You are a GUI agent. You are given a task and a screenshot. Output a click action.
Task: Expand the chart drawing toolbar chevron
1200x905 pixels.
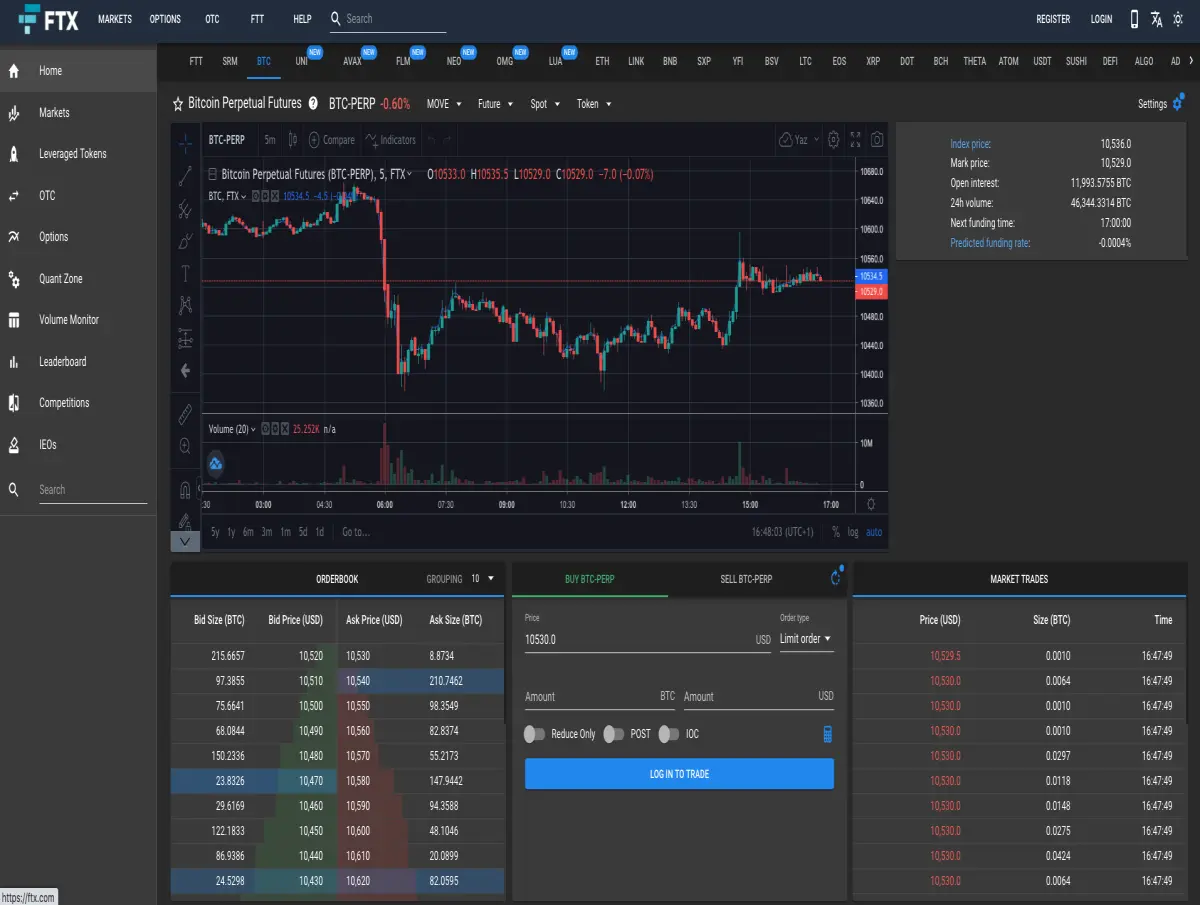click(x=185, y=541)
